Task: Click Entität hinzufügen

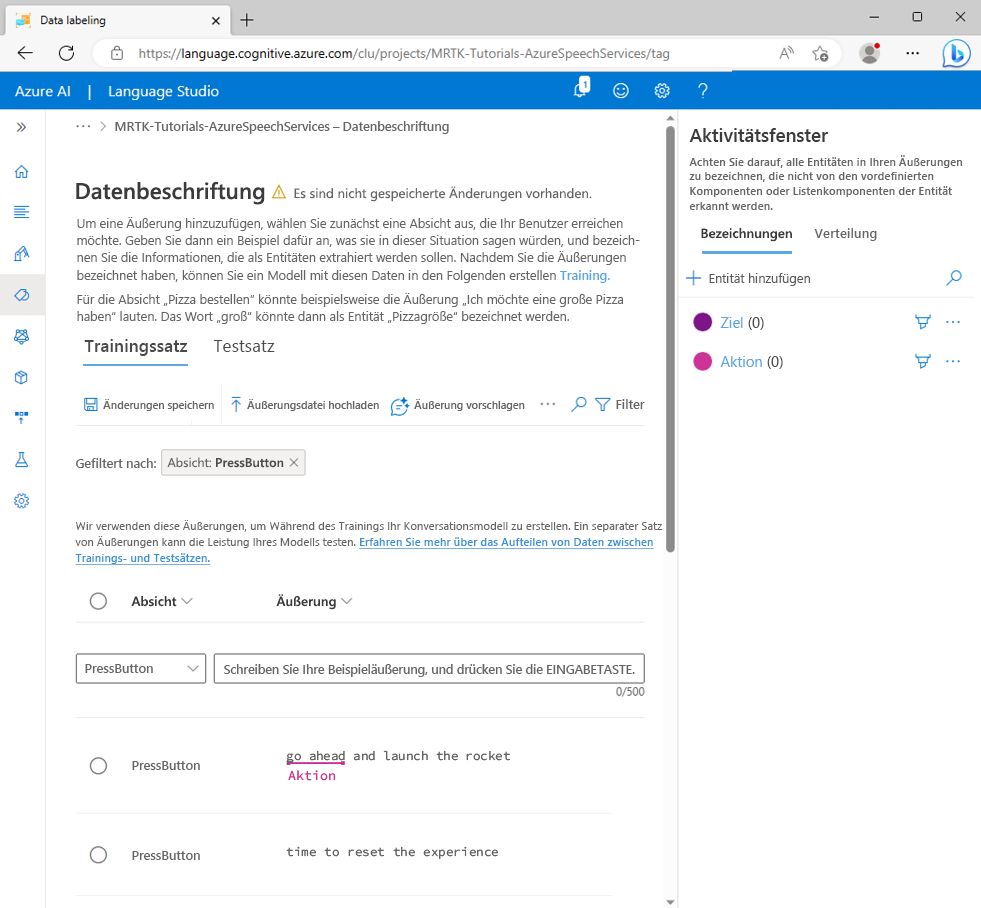Action: [x=748, y=278]
